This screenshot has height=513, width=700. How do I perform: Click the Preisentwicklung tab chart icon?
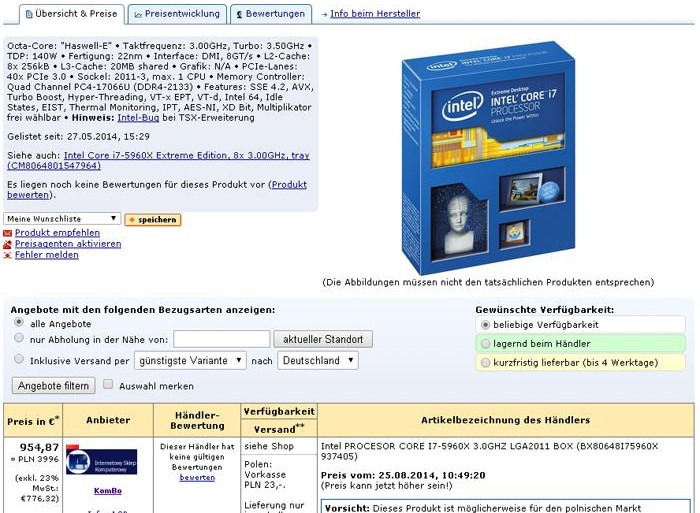coord(138,15)
